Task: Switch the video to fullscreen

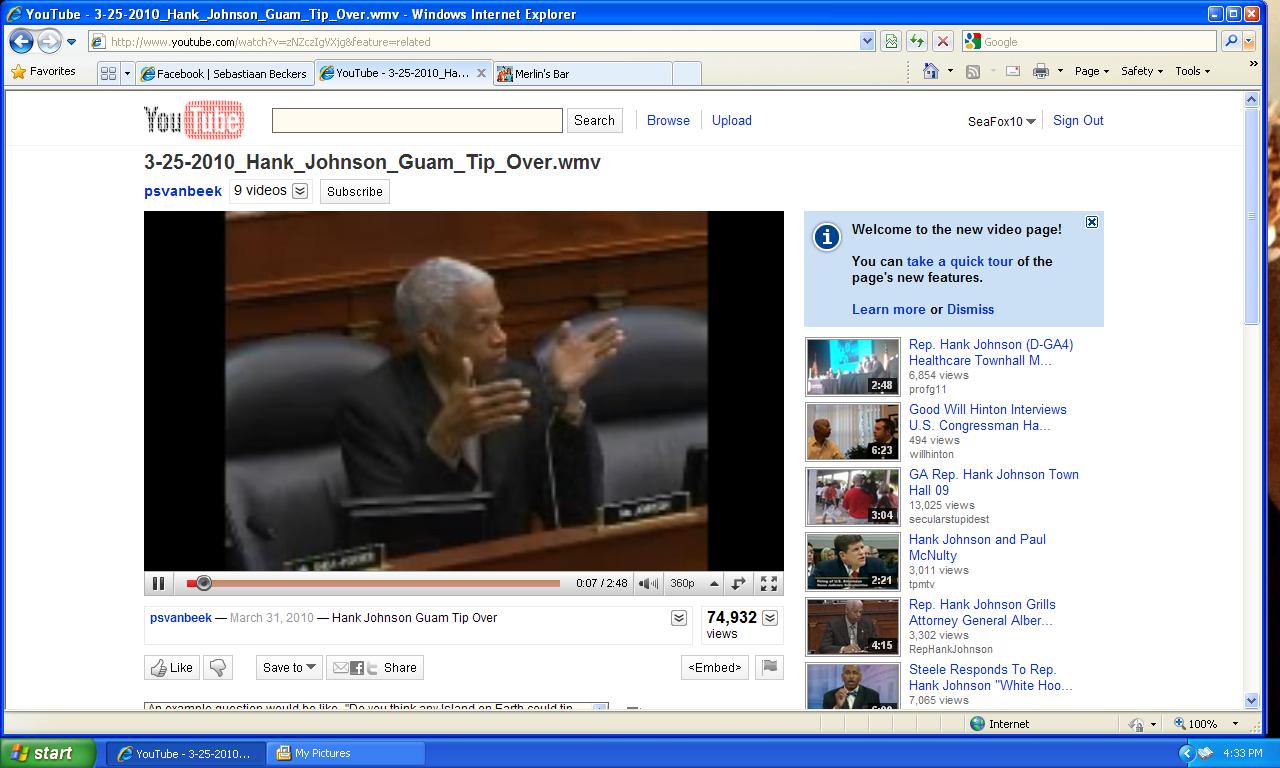Action: [769, 583]
